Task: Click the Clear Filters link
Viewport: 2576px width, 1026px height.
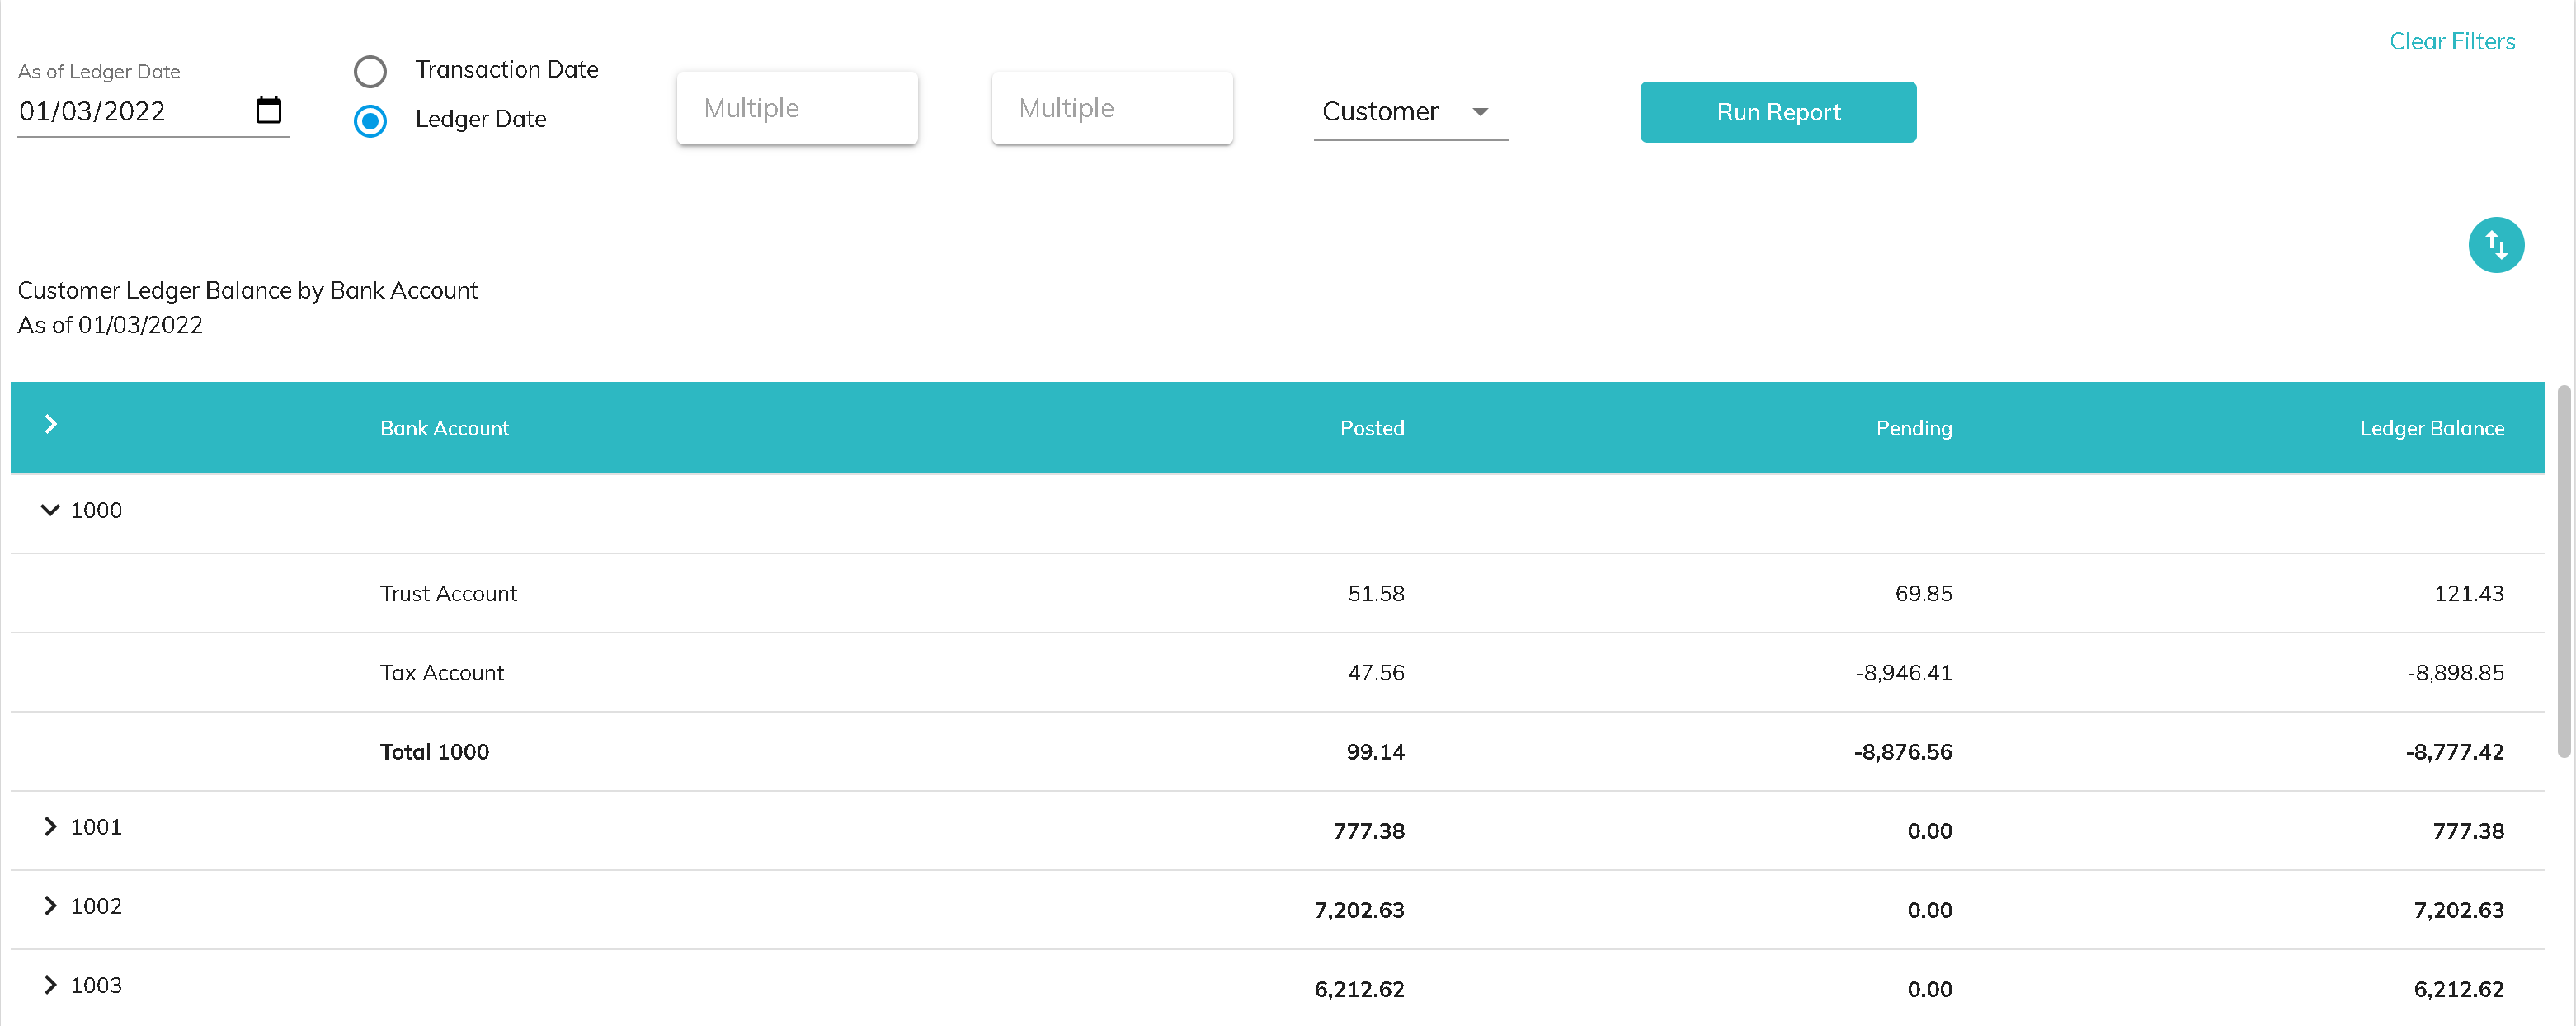Action: click(2451, 41)
